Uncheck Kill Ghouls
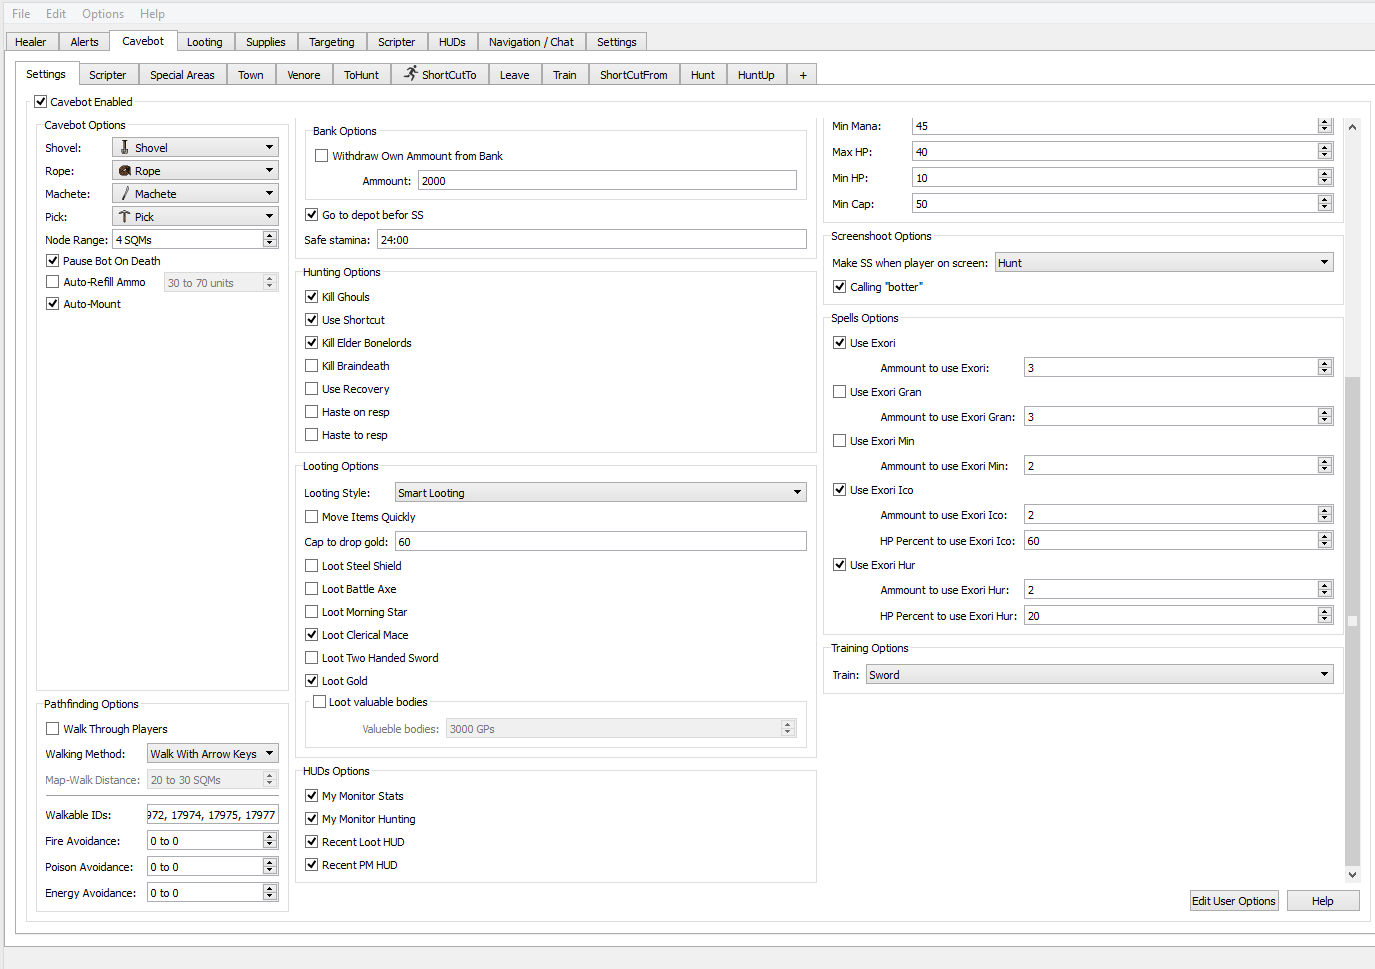The image size is (1375, 969). [x=312, y=297]
